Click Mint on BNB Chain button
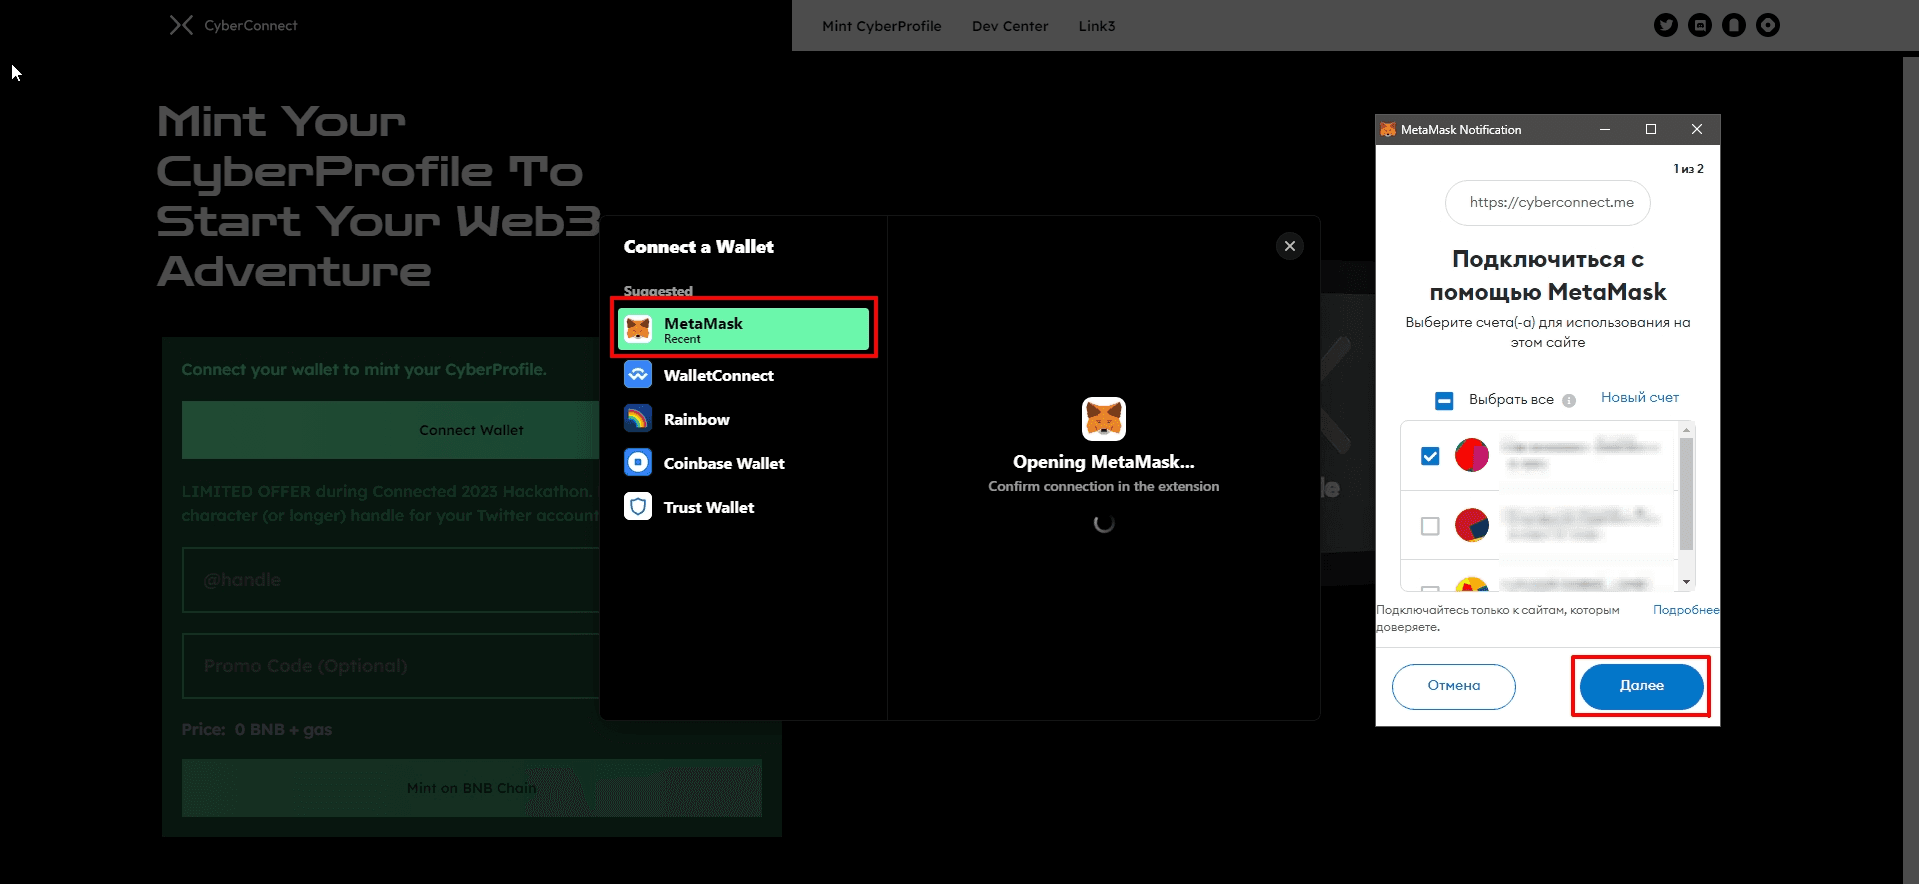This screenshot has width=1919, height=884. (471, 788)
